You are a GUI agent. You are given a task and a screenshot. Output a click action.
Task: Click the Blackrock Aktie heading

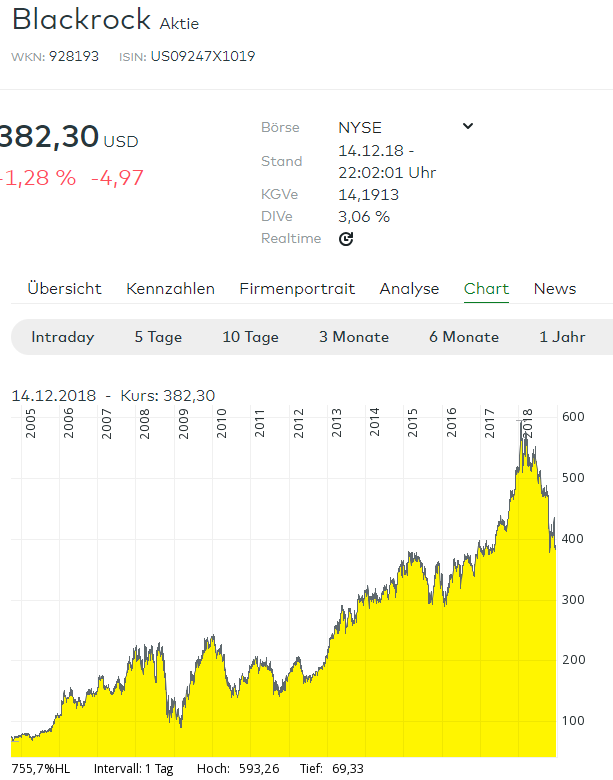click(105, 20)
